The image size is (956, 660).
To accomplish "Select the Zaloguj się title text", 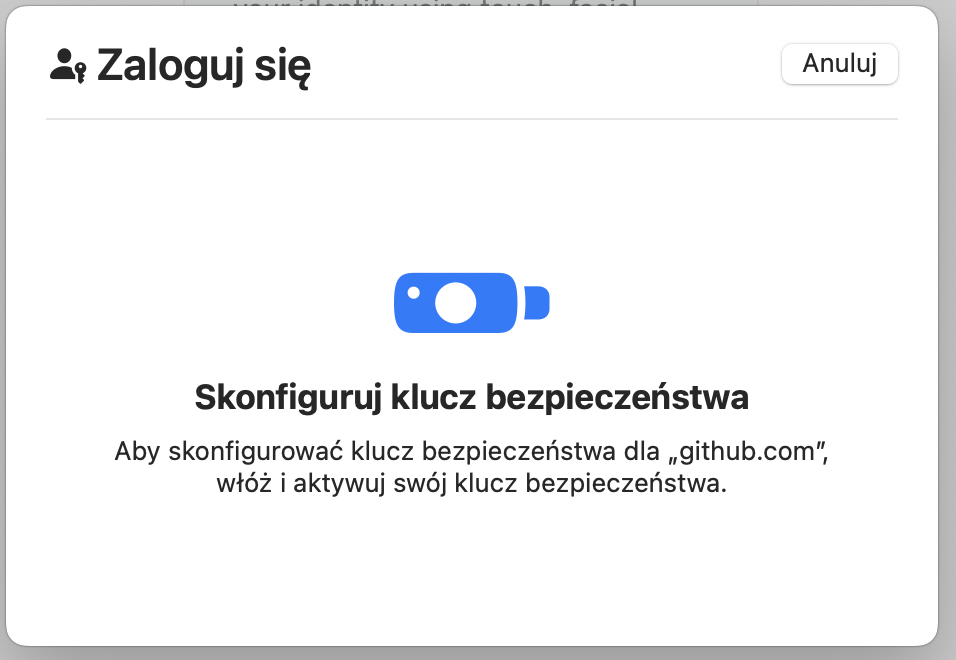I will 204,66.
